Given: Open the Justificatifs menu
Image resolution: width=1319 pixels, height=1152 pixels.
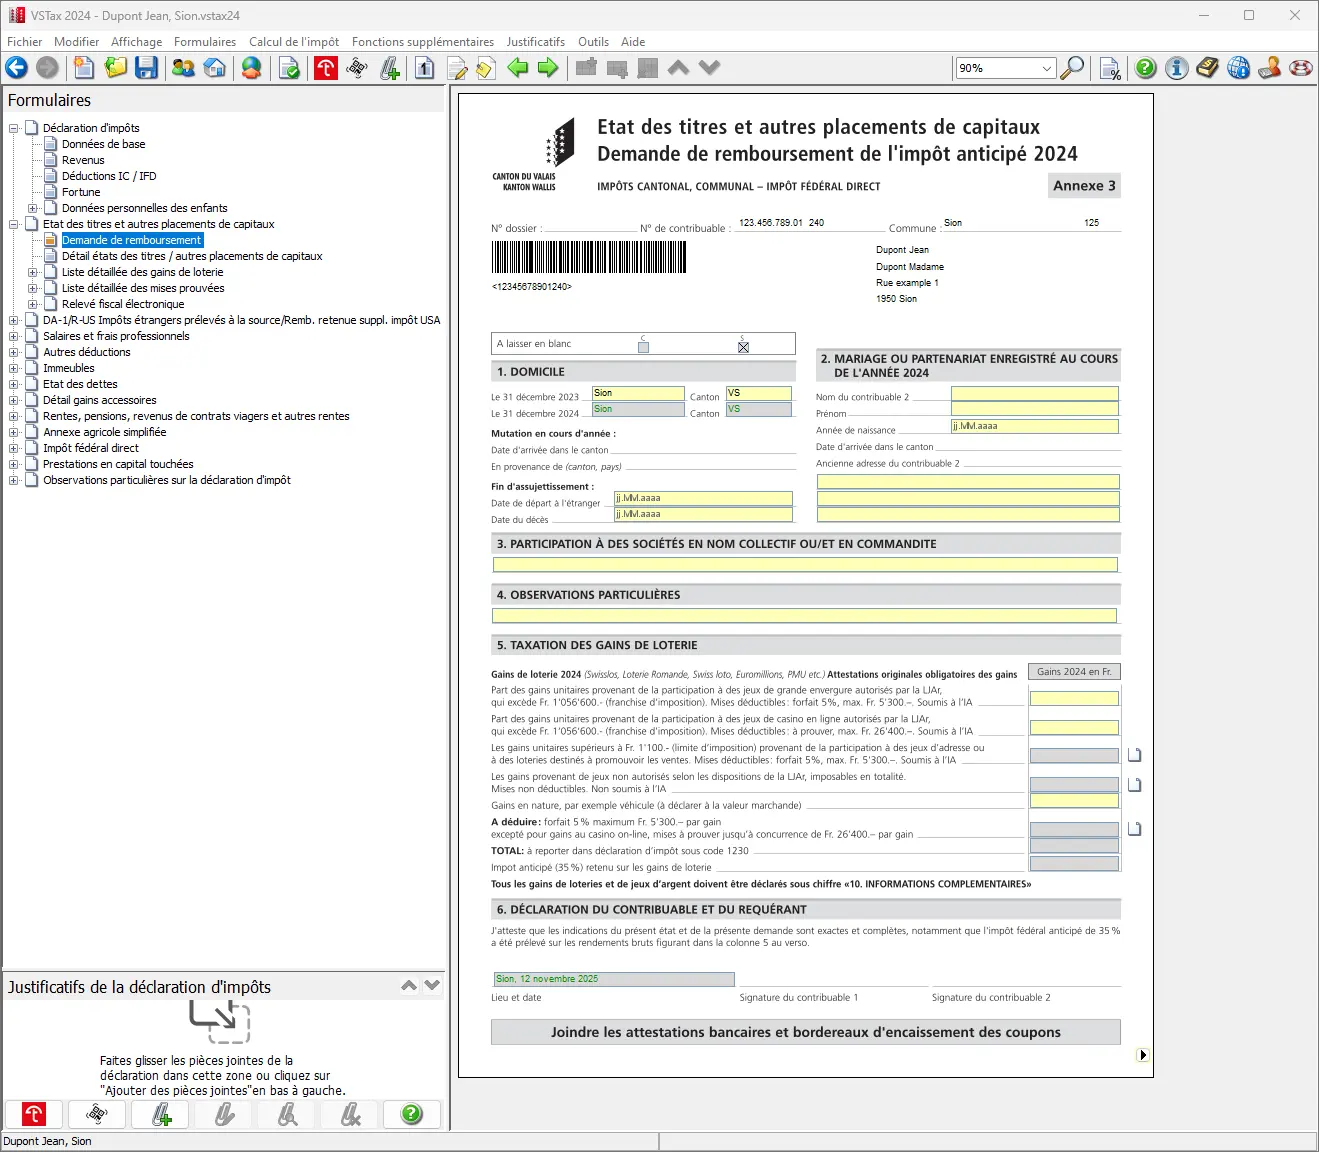Looking at the screenshot, I should point(535,42).
